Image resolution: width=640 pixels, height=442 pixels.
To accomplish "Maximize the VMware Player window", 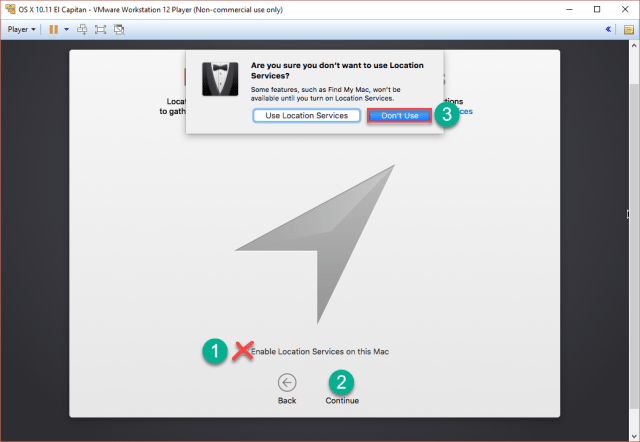I will (x=597, y=9).
